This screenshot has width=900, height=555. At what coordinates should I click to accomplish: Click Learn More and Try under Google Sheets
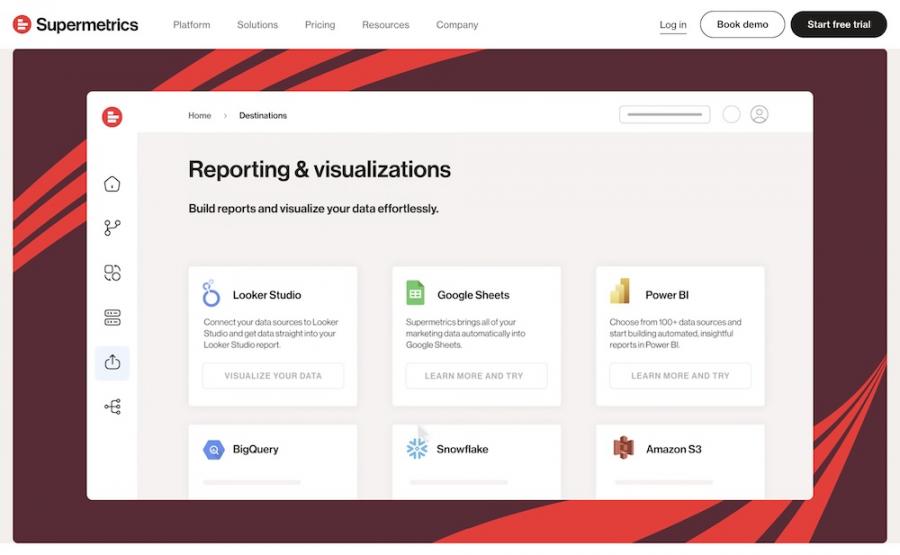(x=476, y=376)
